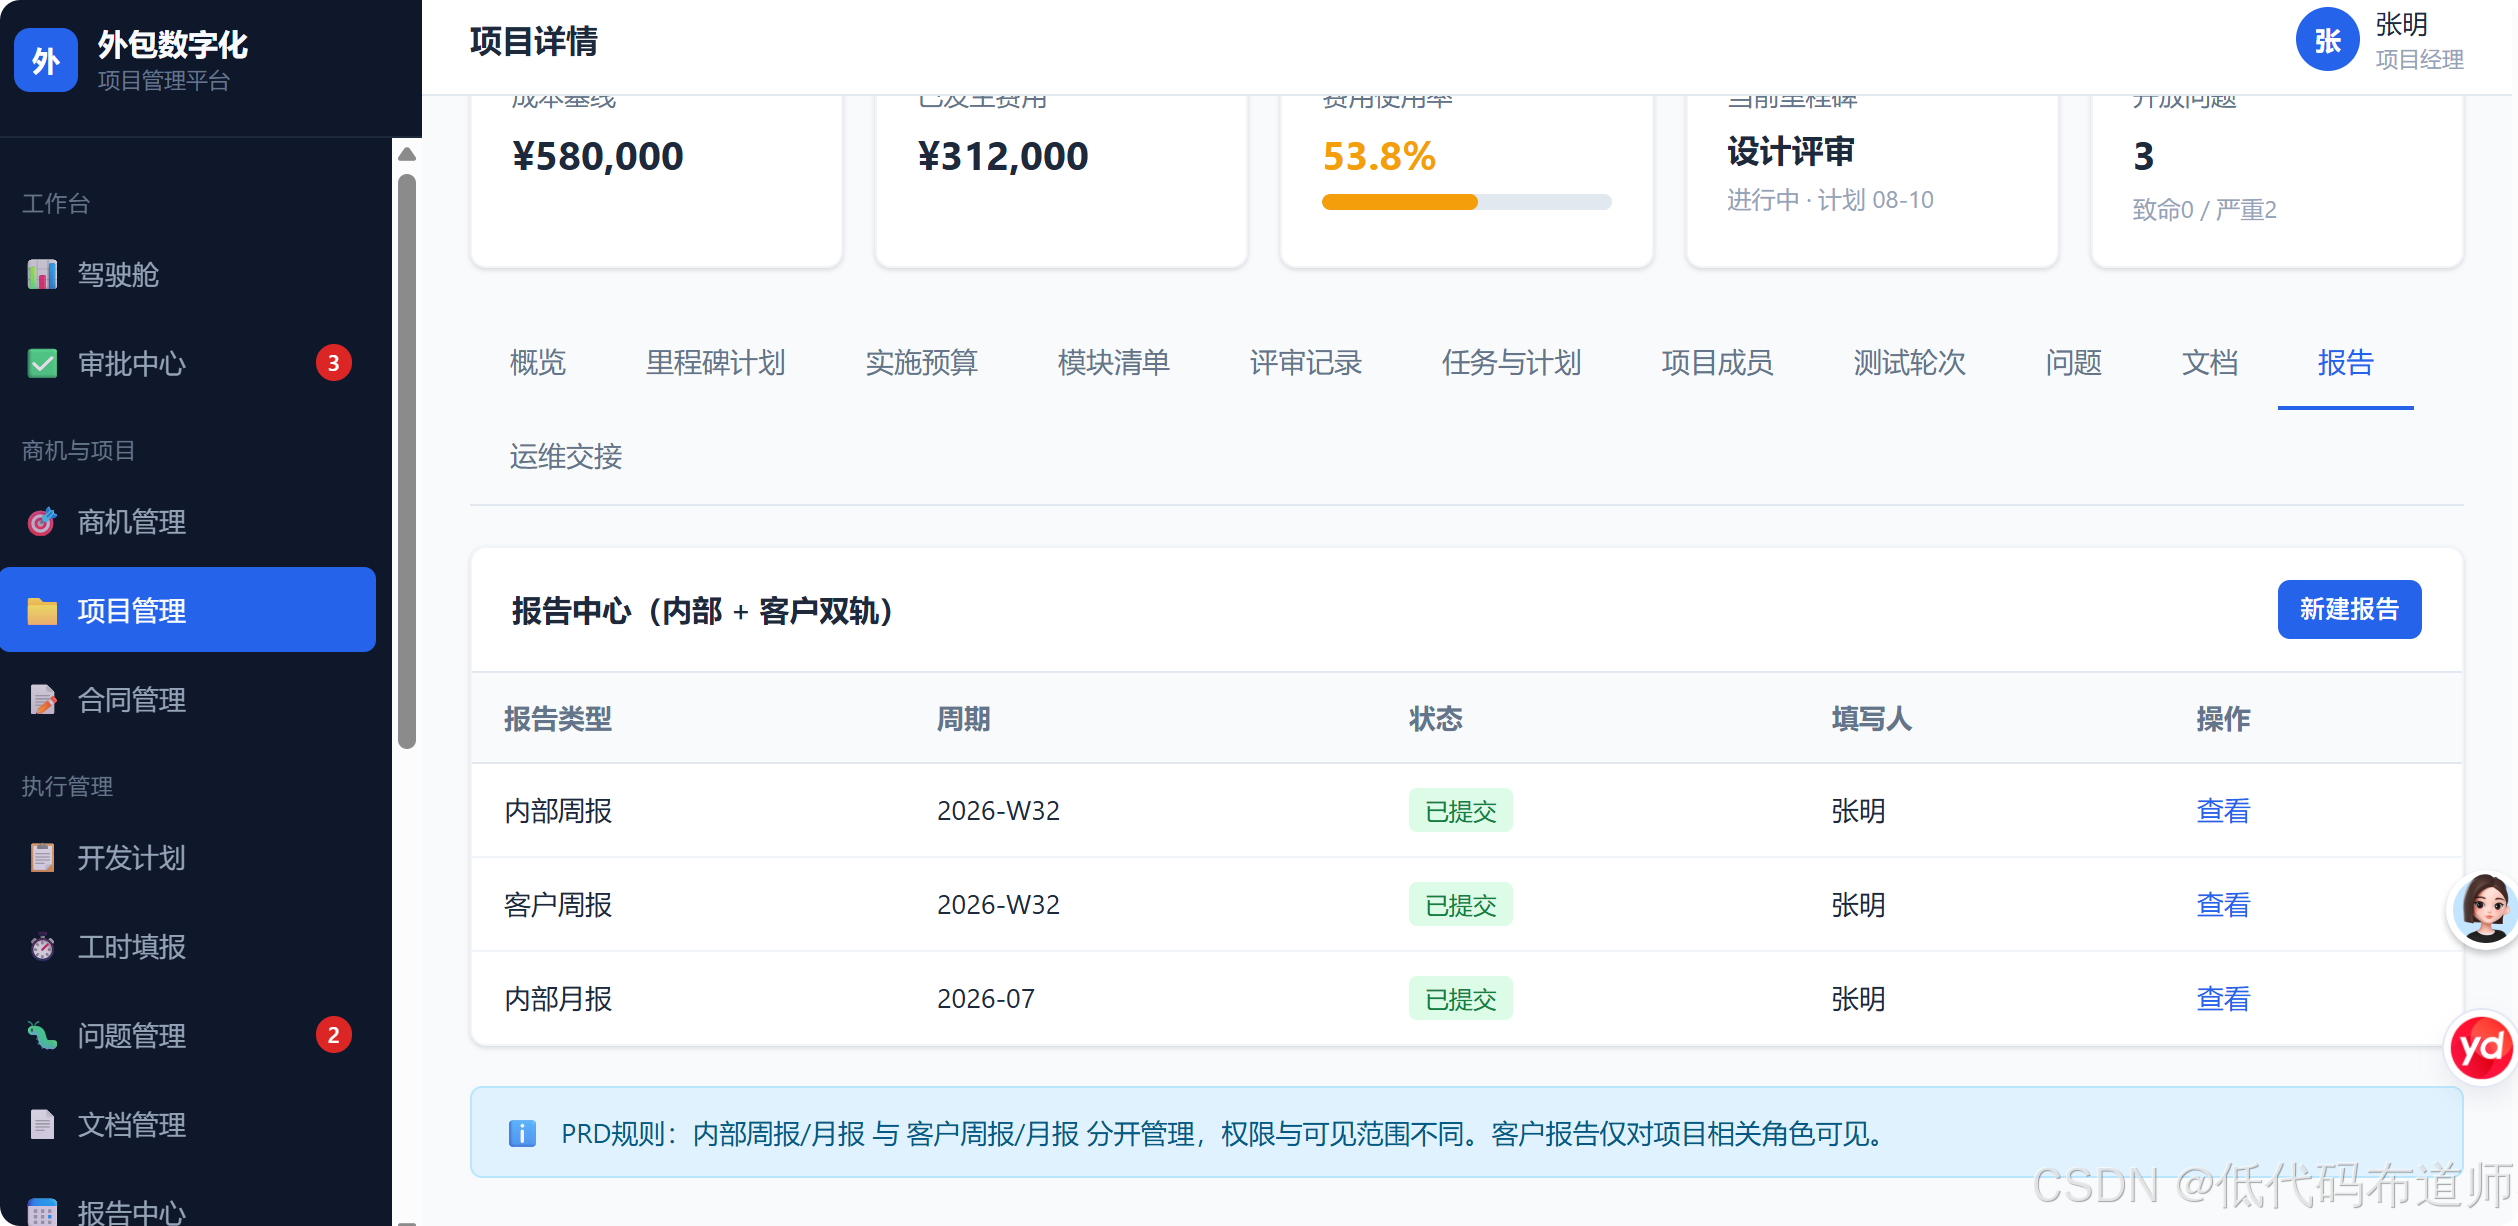
Task: Click the 内部月报 report type cell
Action: (558, 998)
